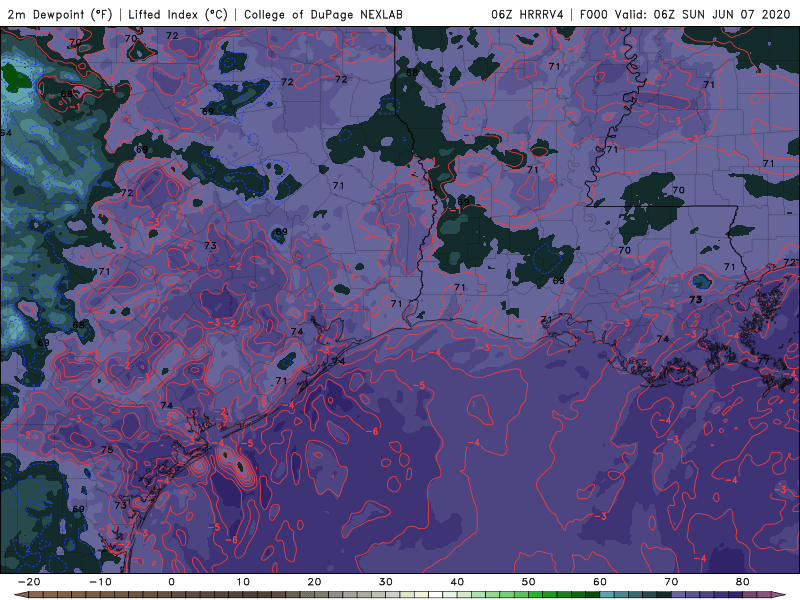
Task: Click the 80 label on the color scale
Action: point(743,582)
